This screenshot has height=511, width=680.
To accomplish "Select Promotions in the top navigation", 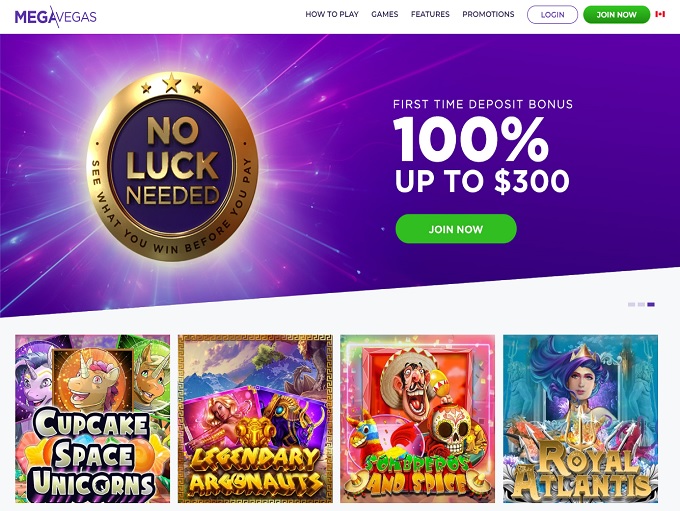I will pyautogui.click(x=488, y=15).
